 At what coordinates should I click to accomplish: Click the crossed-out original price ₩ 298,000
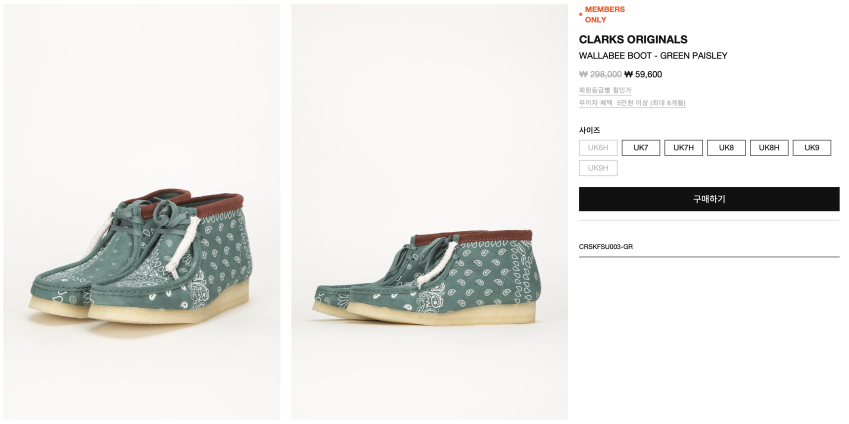(x=600, y=74)
